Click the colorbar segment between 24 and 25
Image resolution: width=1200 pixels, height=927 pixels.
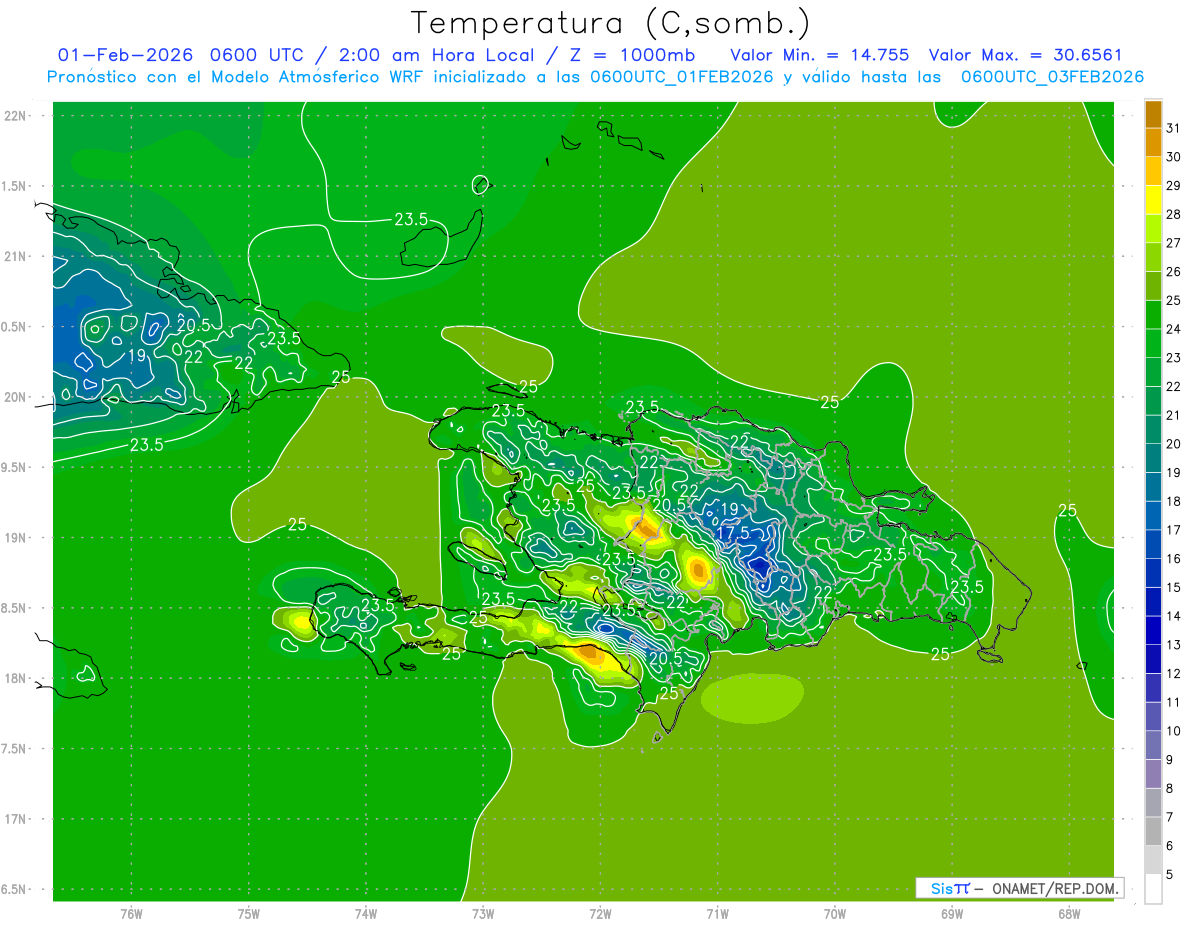coord(1153,315)
